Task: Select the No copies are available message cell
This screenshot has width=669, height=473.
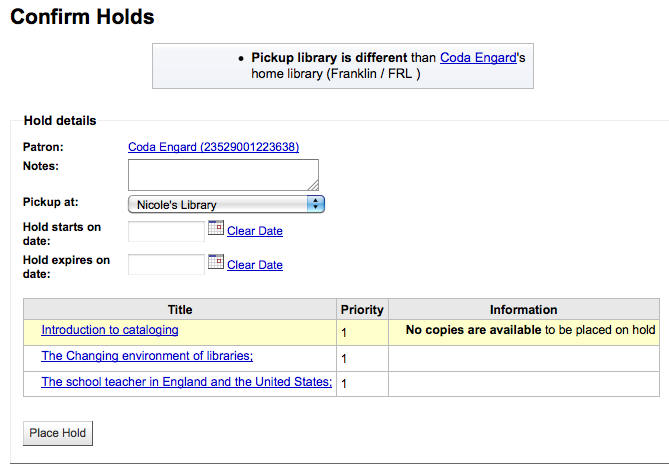Action: pos(524,332)
